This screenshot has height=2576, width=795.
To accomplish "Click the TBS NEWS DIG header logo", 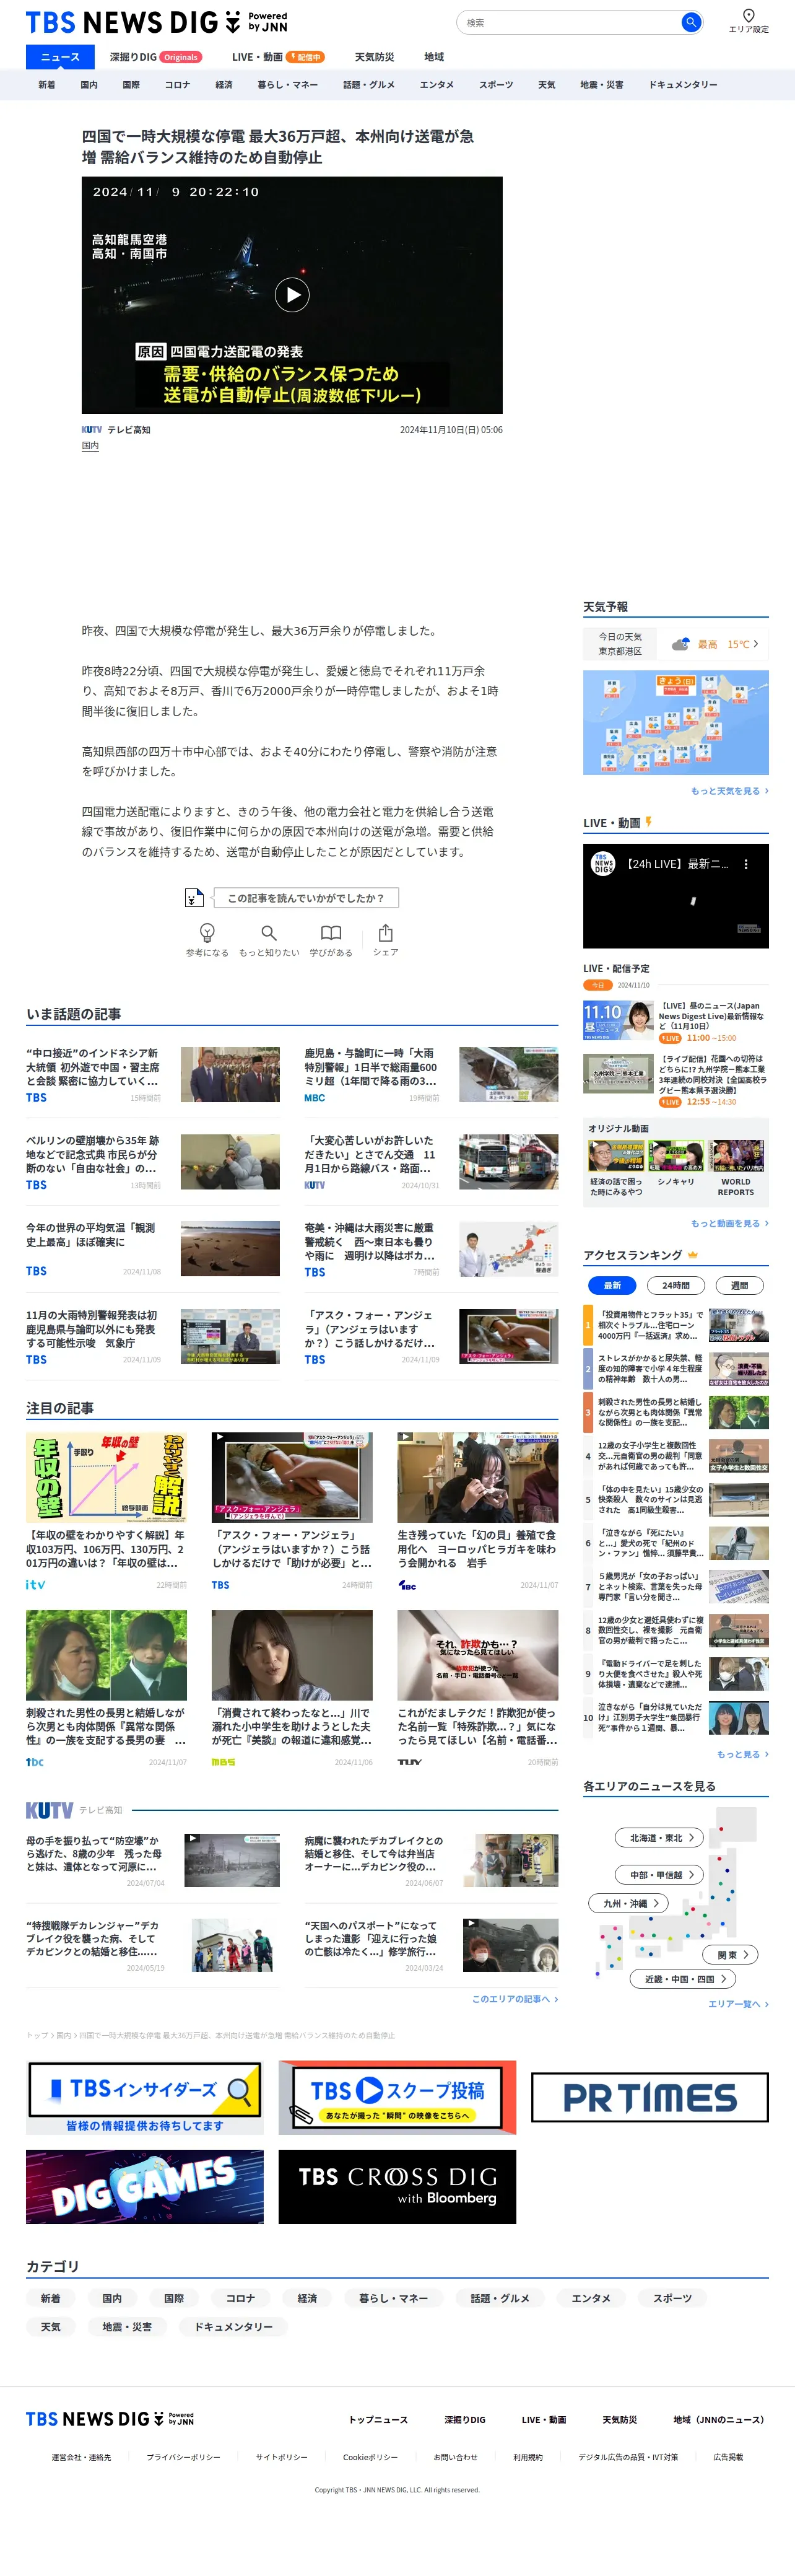I will tap(156, 22).
